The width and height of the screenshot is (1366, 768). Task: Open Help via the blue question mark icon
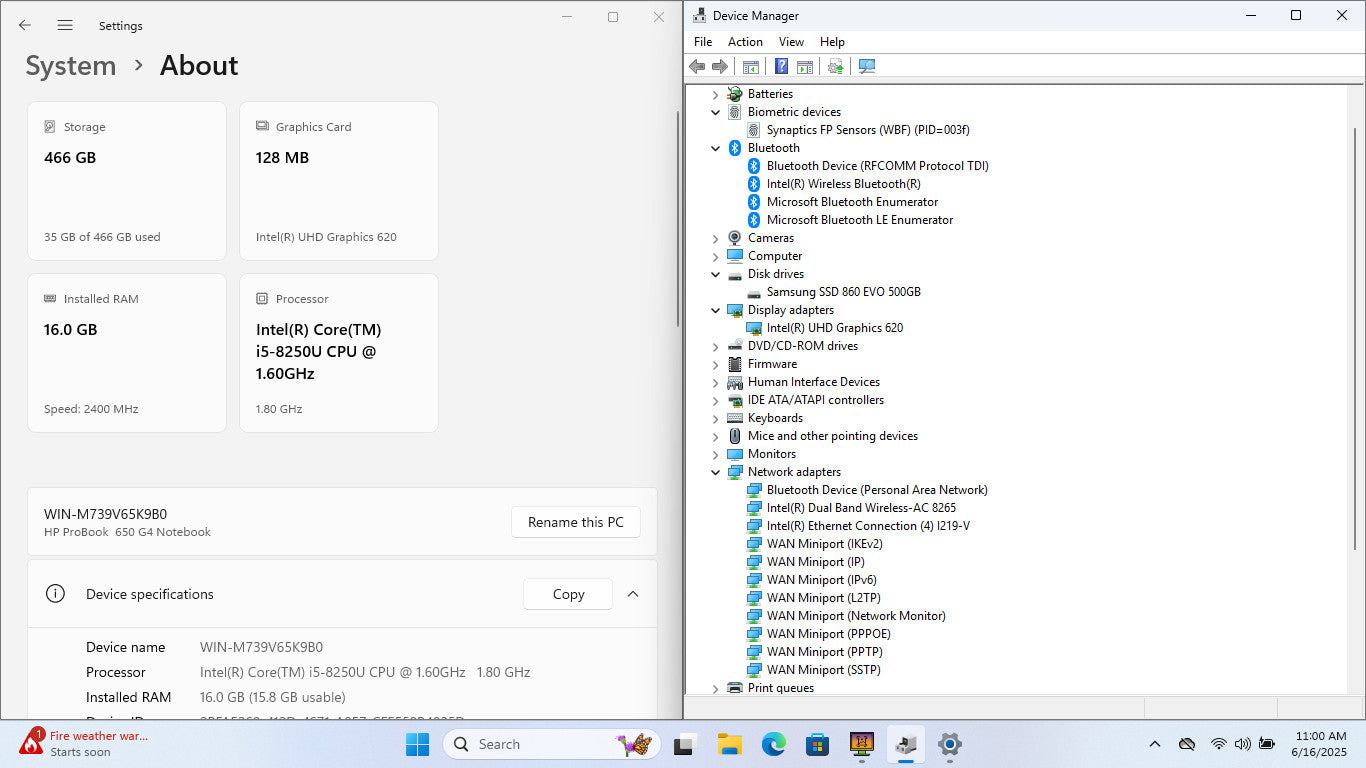click(x=782, y=66)
